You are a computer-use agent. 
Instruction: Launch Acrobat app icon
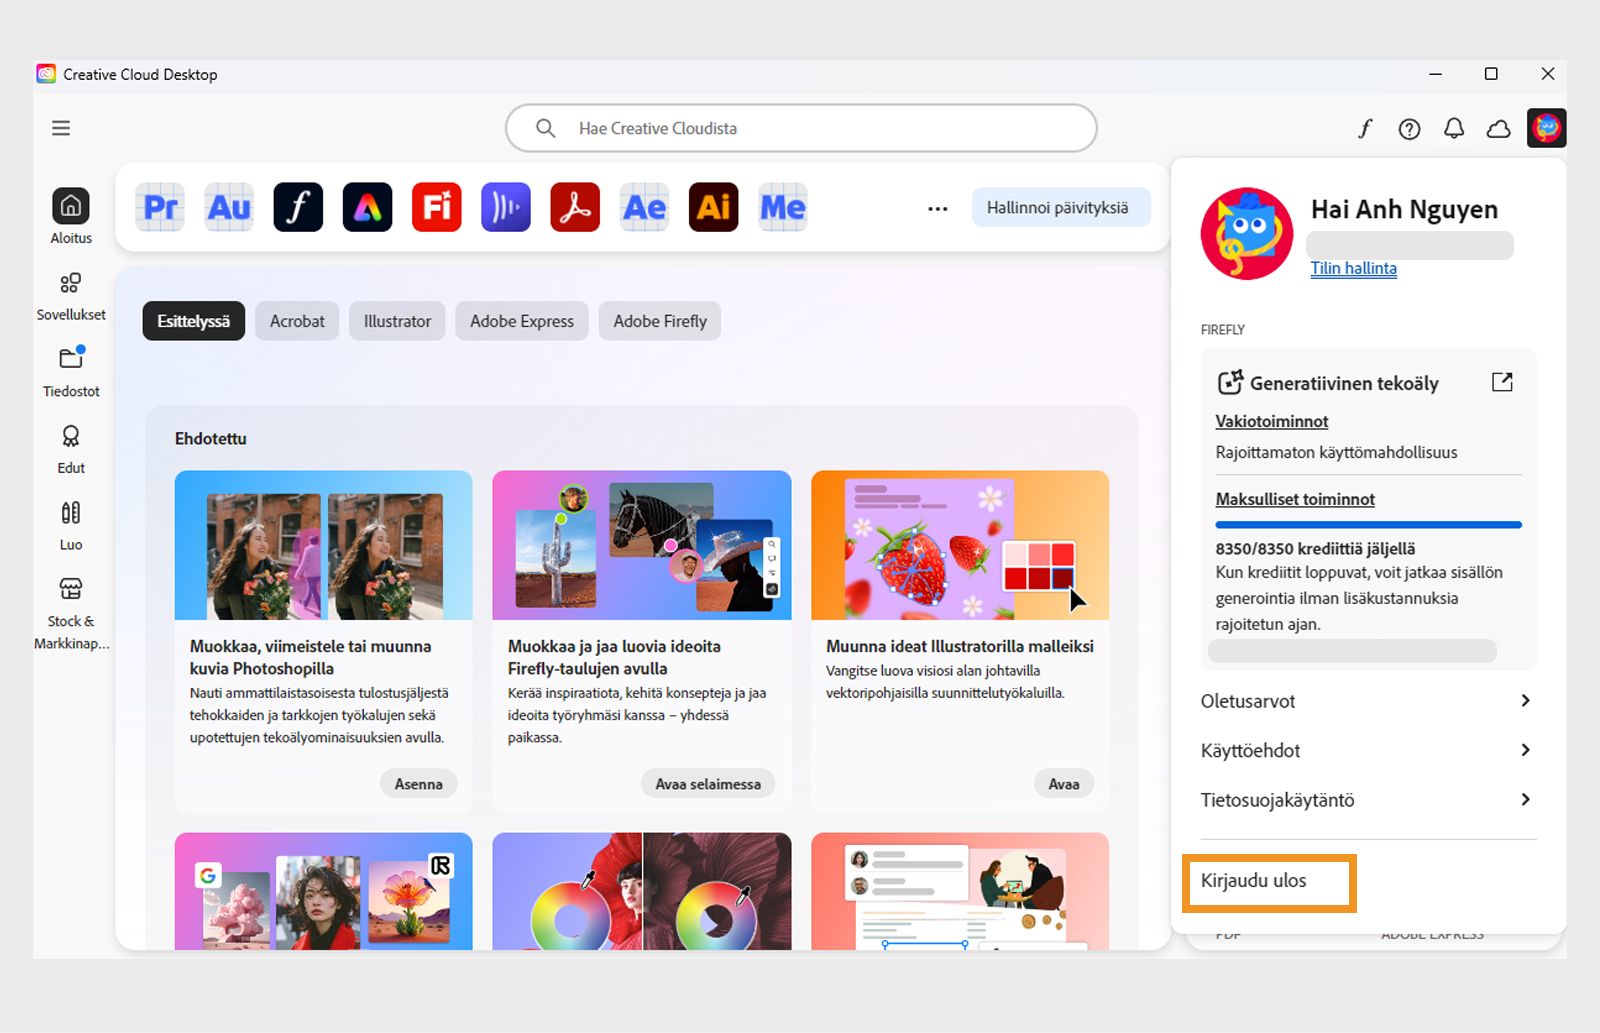pyautogui.click(x=575, y=207)
